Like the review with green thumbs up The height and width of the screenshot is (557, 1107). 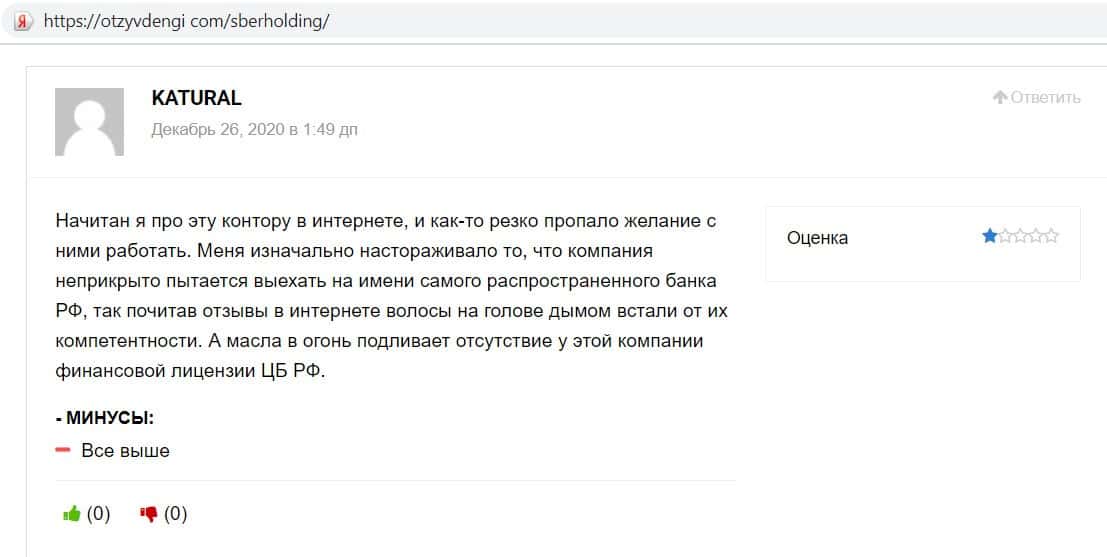click(71, 514)
